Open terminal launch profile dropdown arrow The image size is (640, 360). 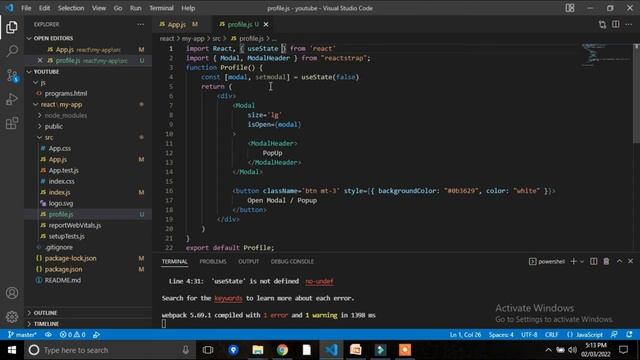click(x=582, y=262)
